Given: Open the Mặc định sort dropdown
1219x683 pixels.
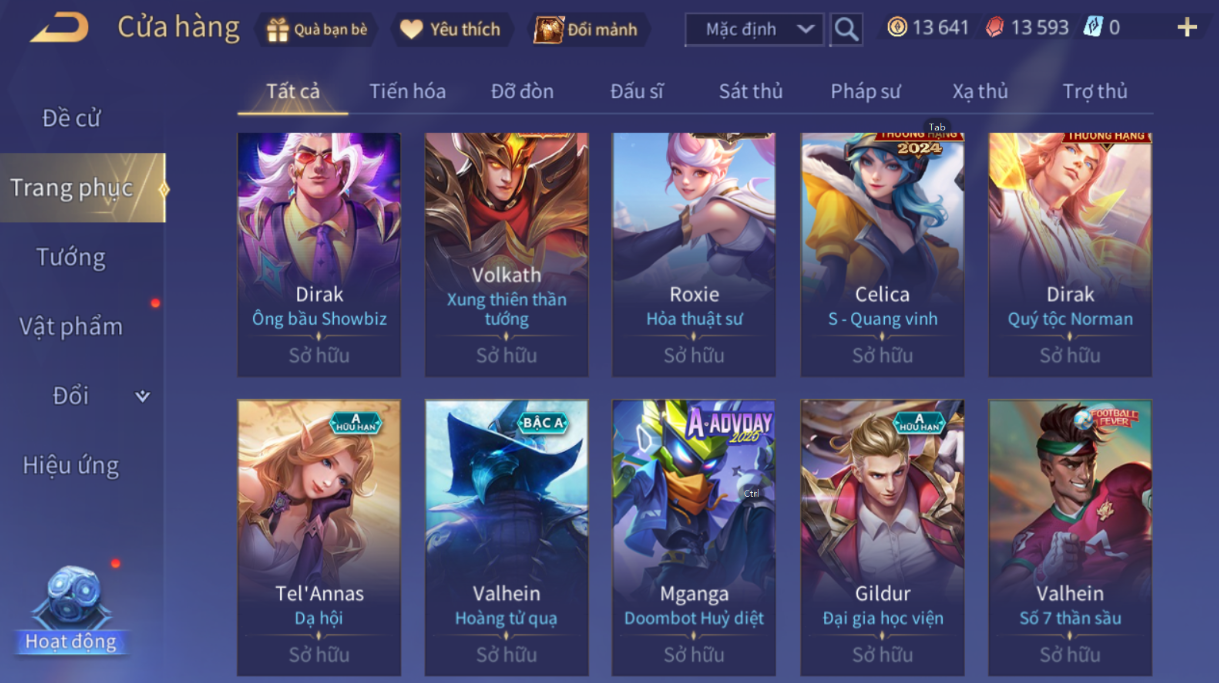Looking at the screenshot, I should pos(755,29).
